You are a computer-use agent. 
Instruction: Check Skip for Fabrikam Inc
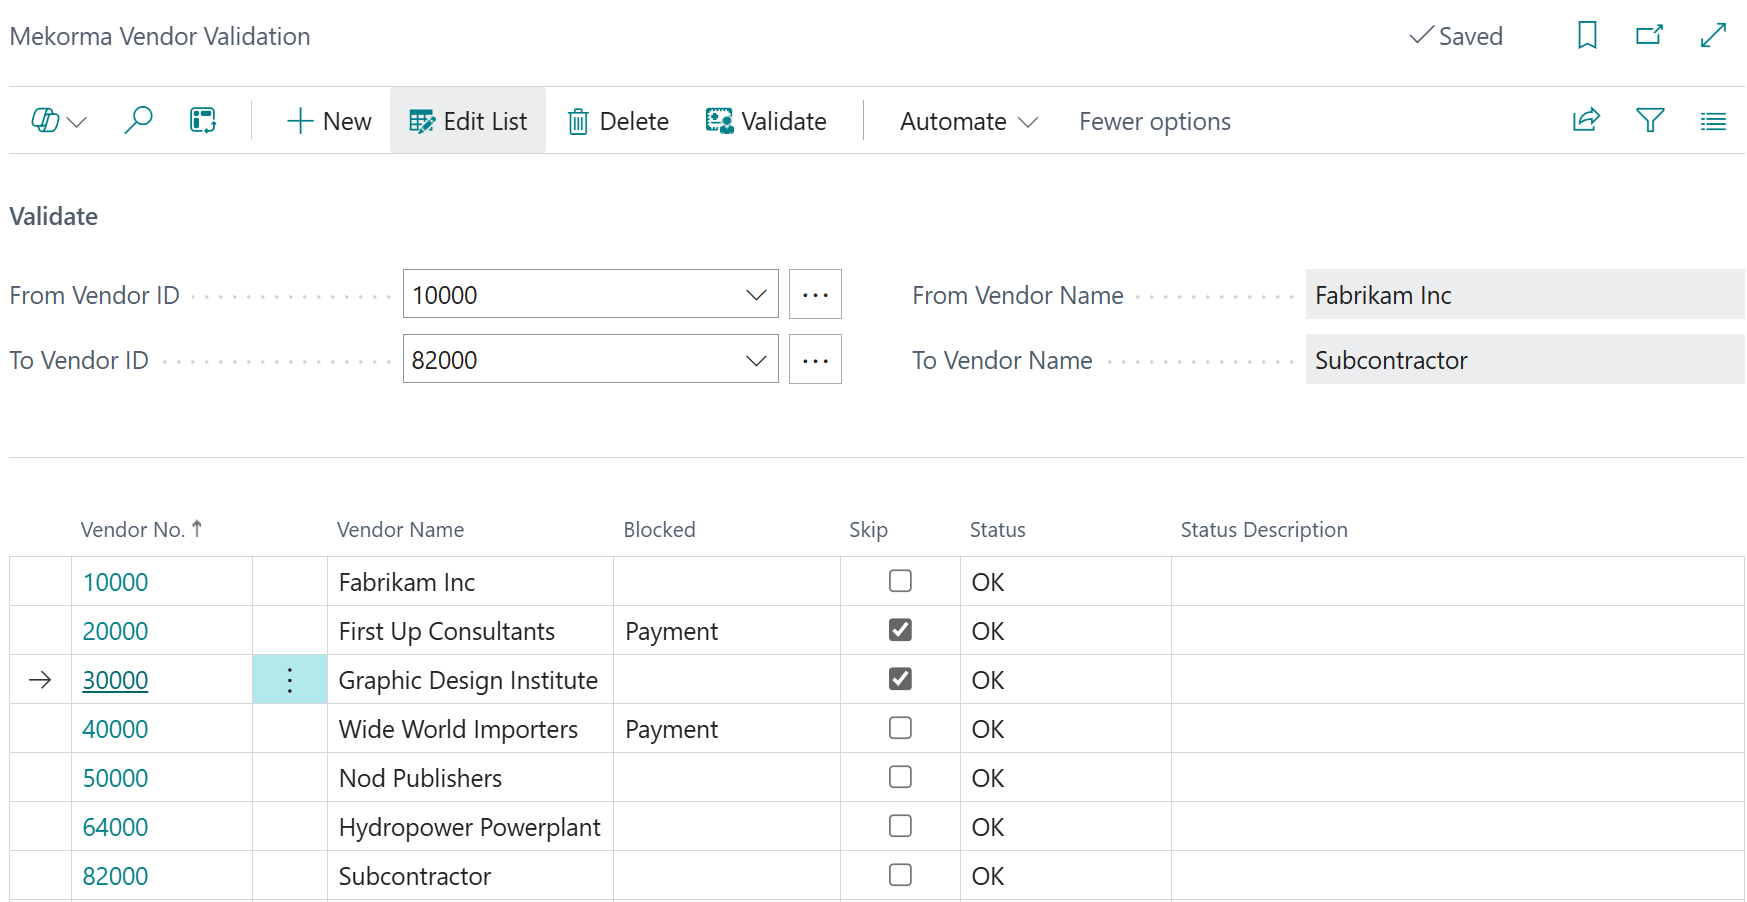900,581
